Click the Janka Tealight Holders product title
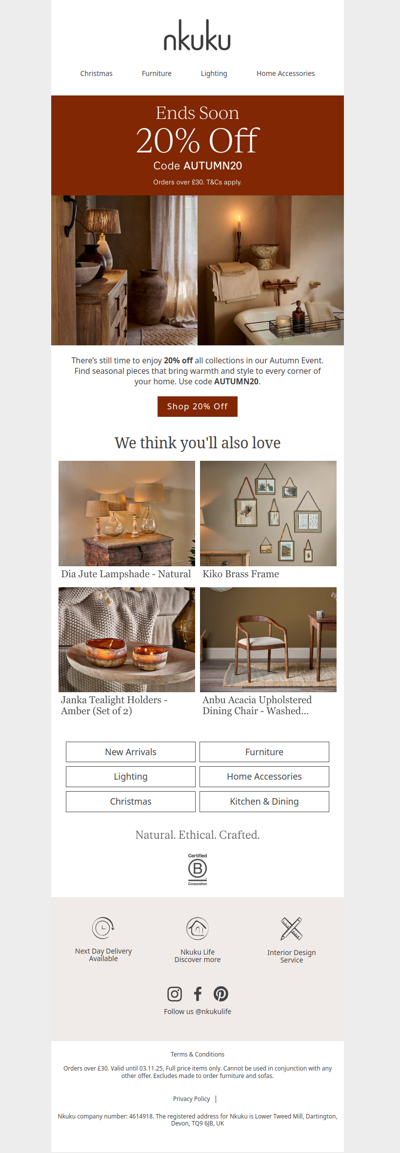This screenshot has height=1153, width=400. [x=114, y=705]
